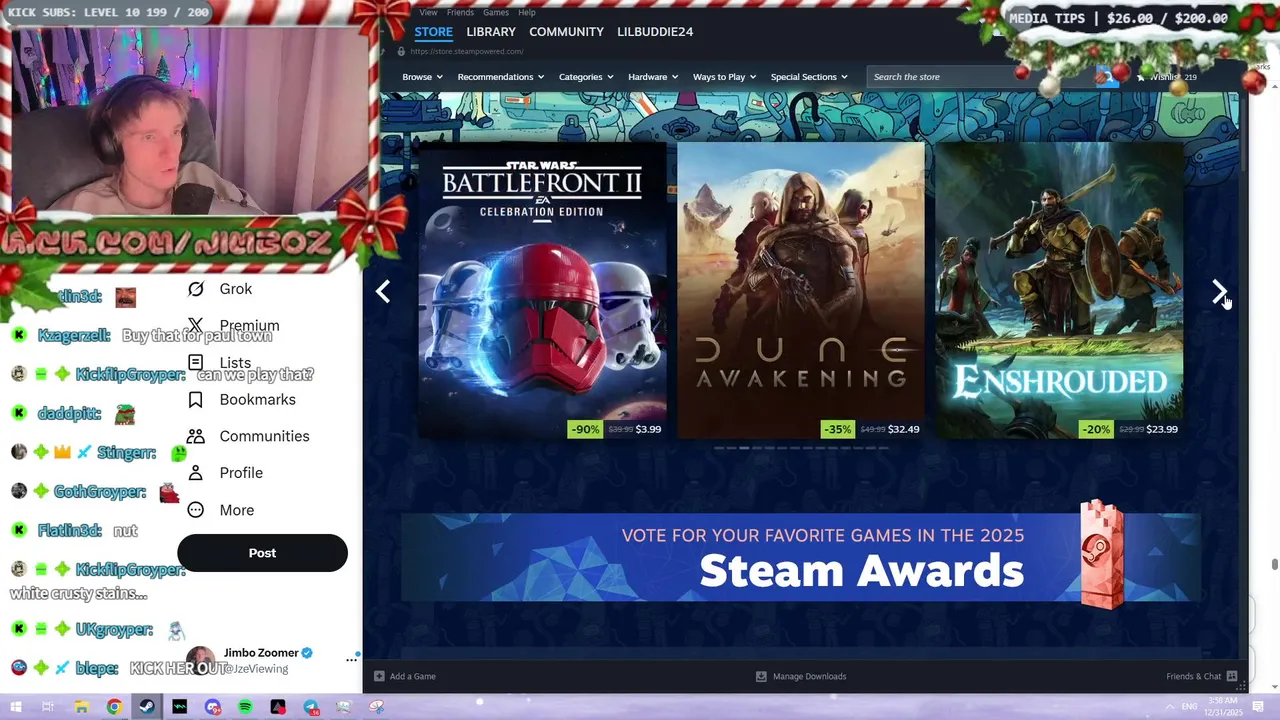The image size is (1280, 720).
Task: Click the store search magnifier button
Action: pyautogui.click(x=1106, y=76)
